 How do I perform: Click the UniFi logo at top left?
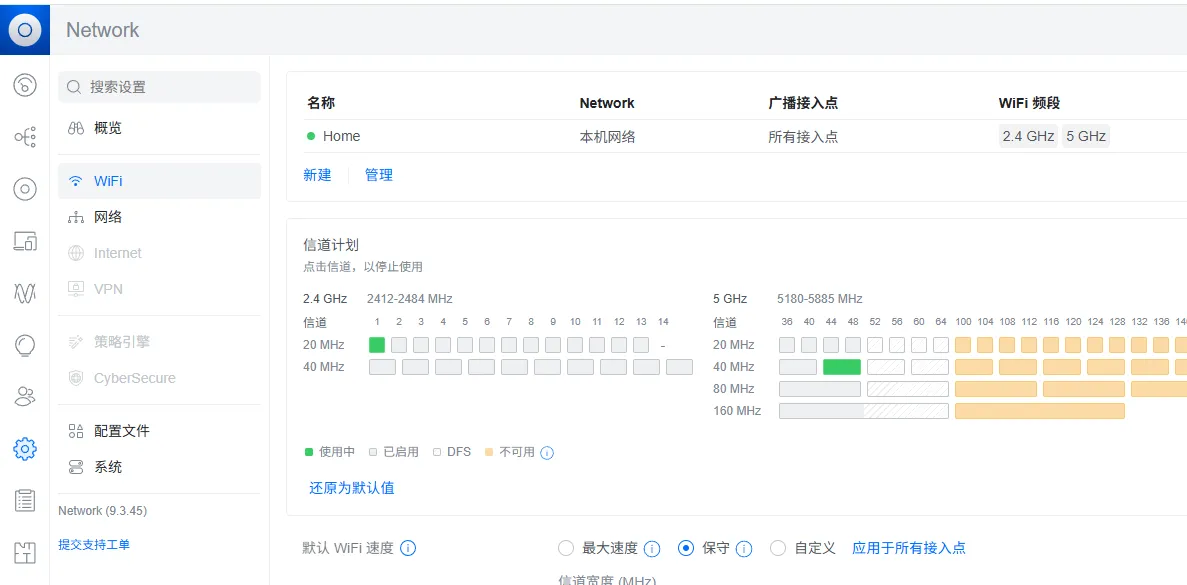25,30
